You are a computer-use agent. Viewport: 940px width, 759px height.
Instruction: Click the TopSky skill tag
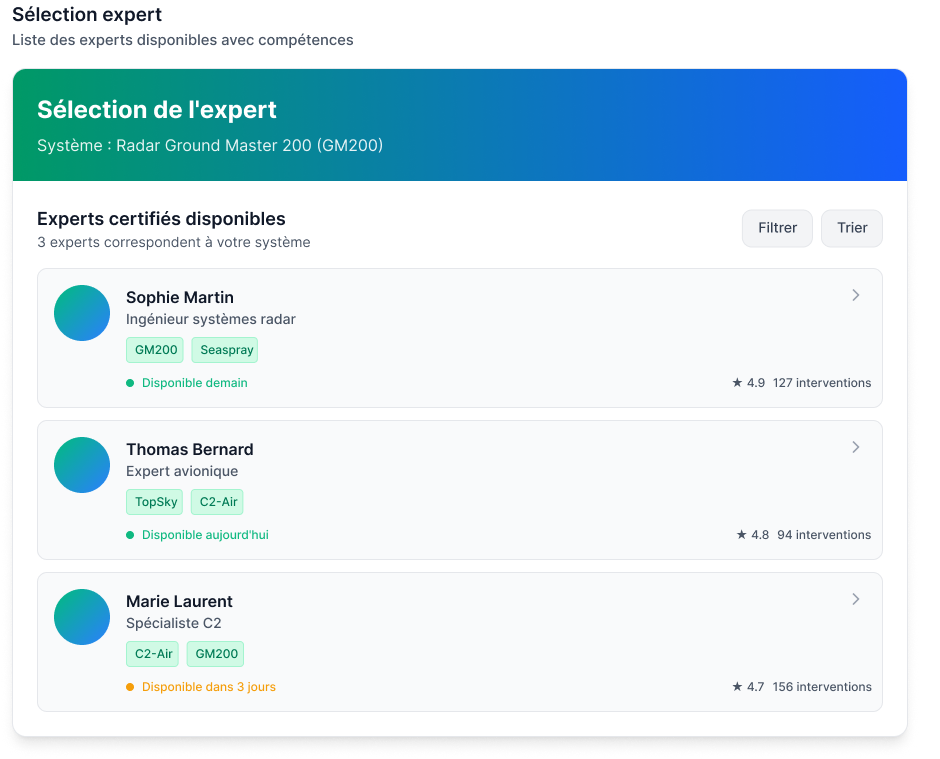(154, 502)
